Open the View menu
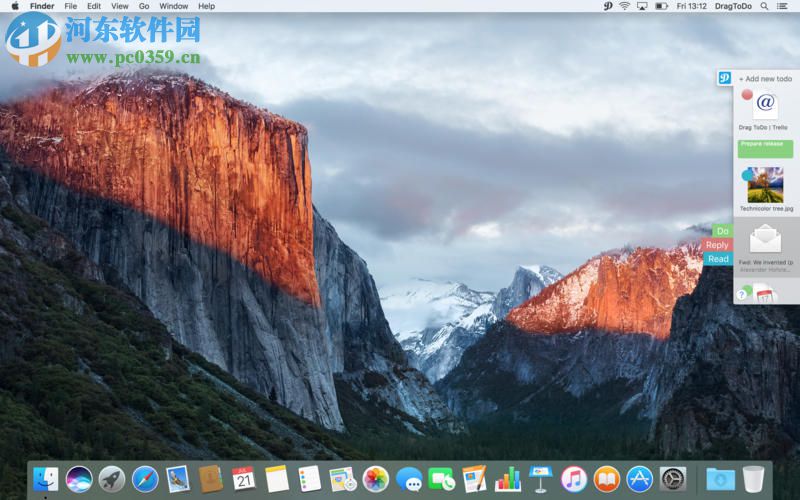The image size is (800, 500). [x=119, y=6]
